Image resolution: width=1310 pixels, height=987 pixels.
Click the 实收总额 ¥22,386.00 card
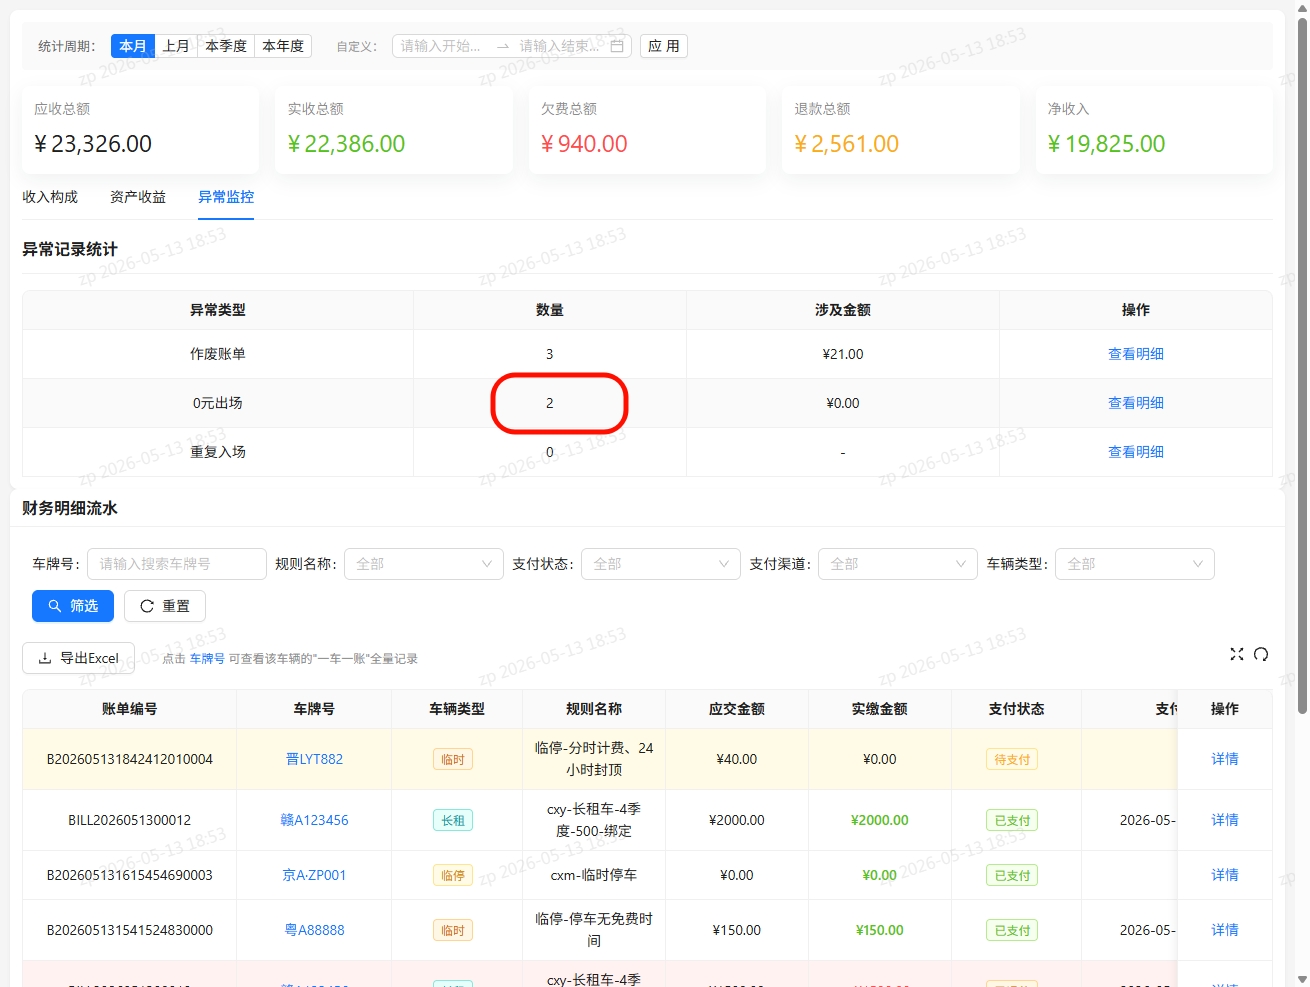tap(394, 130)
